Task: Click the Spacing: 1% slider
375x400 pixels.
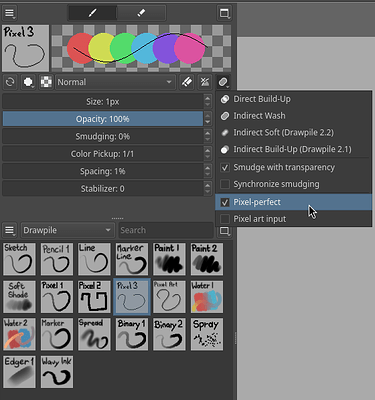Action: point(103,171)
